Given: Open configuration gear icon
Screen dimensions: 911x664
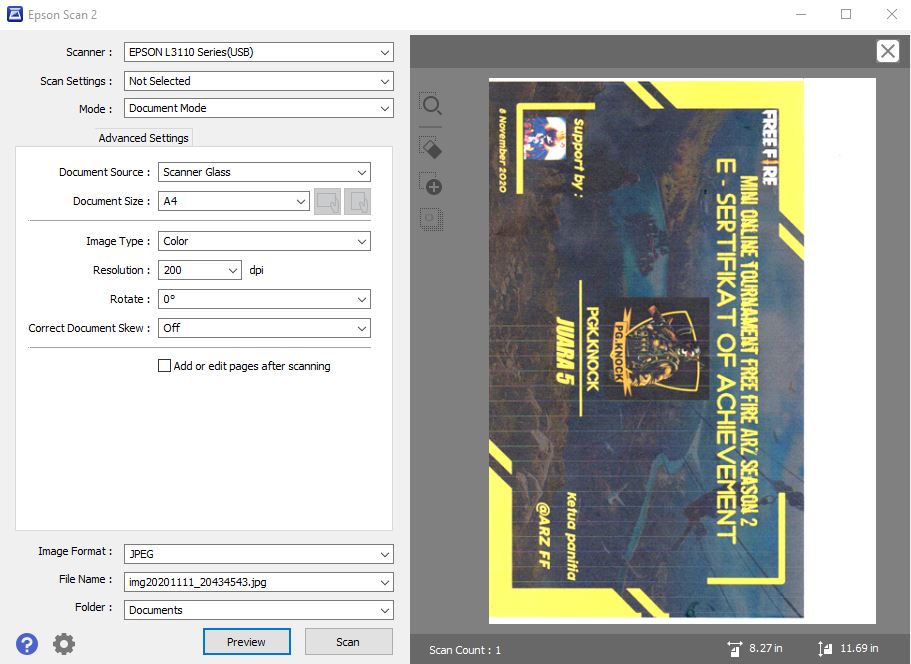Looking at the screenshot, I should point(64,644).
